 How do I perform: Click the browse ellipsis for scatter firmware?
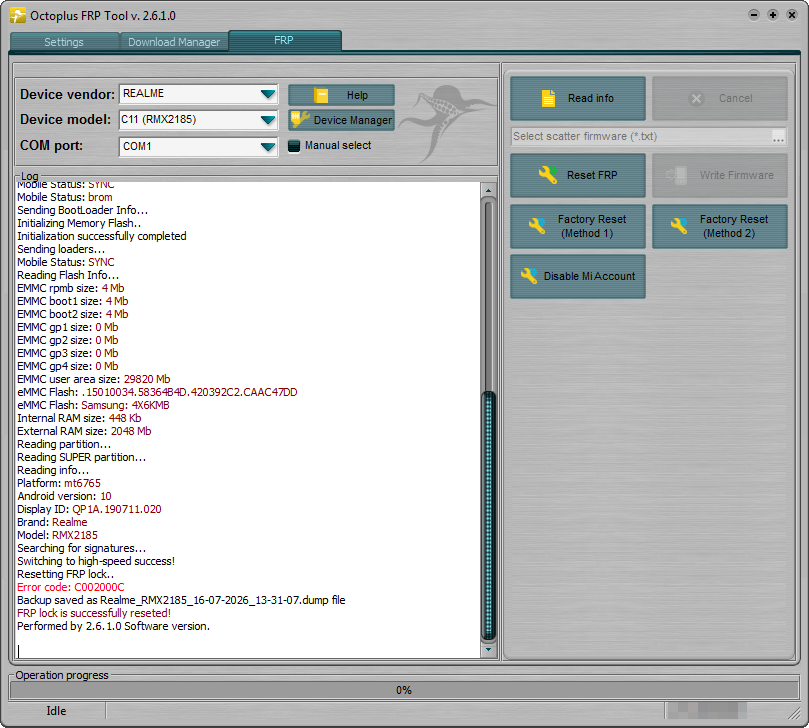point(778,137)
